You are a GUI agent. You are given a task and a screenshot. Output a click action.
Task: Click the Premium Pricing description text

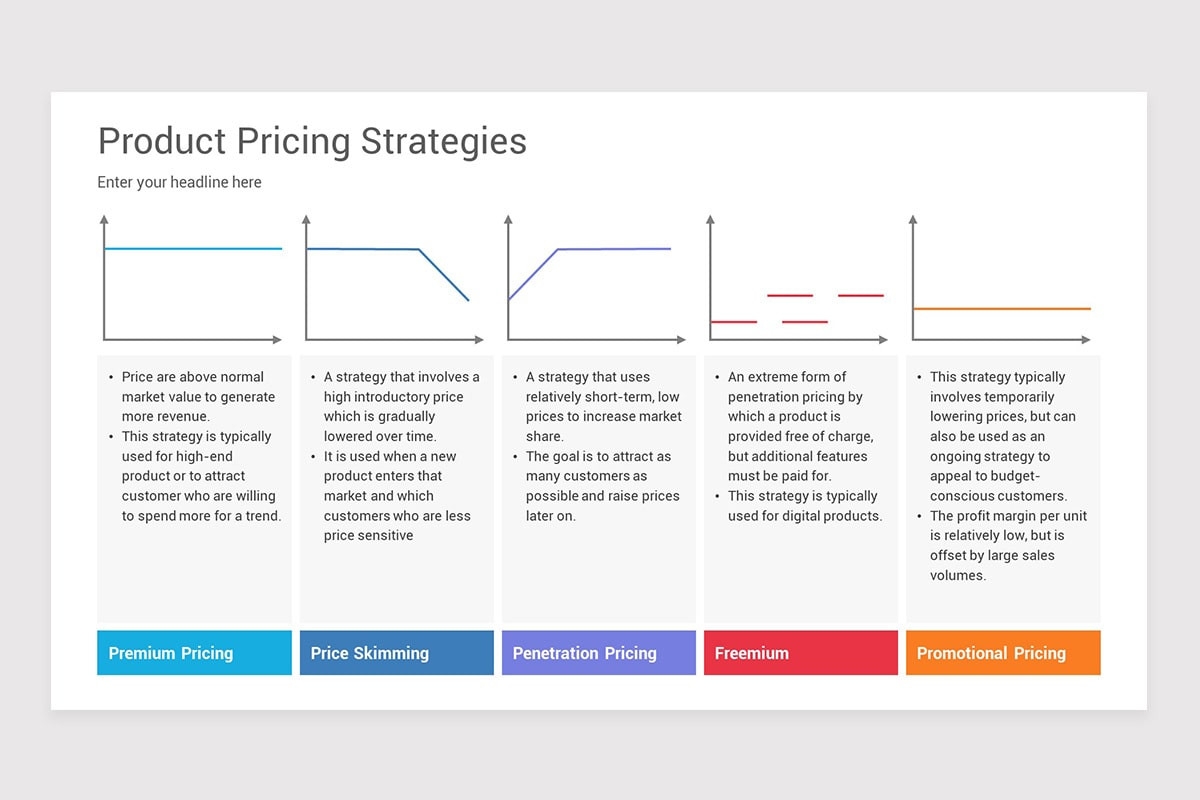pos(195,446)
